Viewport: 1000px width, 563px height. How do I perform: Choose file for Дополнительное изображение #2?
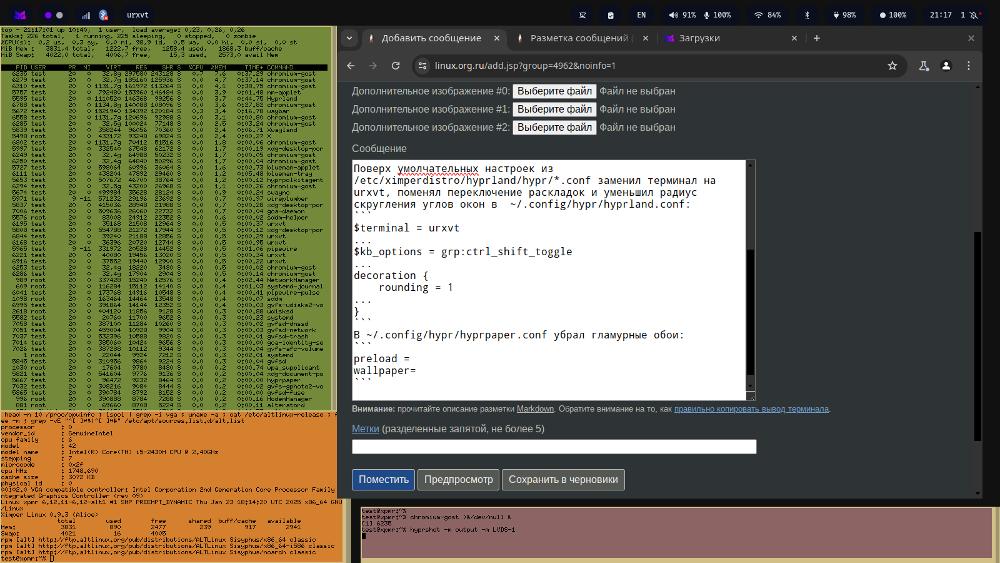[x=554, y=127]
